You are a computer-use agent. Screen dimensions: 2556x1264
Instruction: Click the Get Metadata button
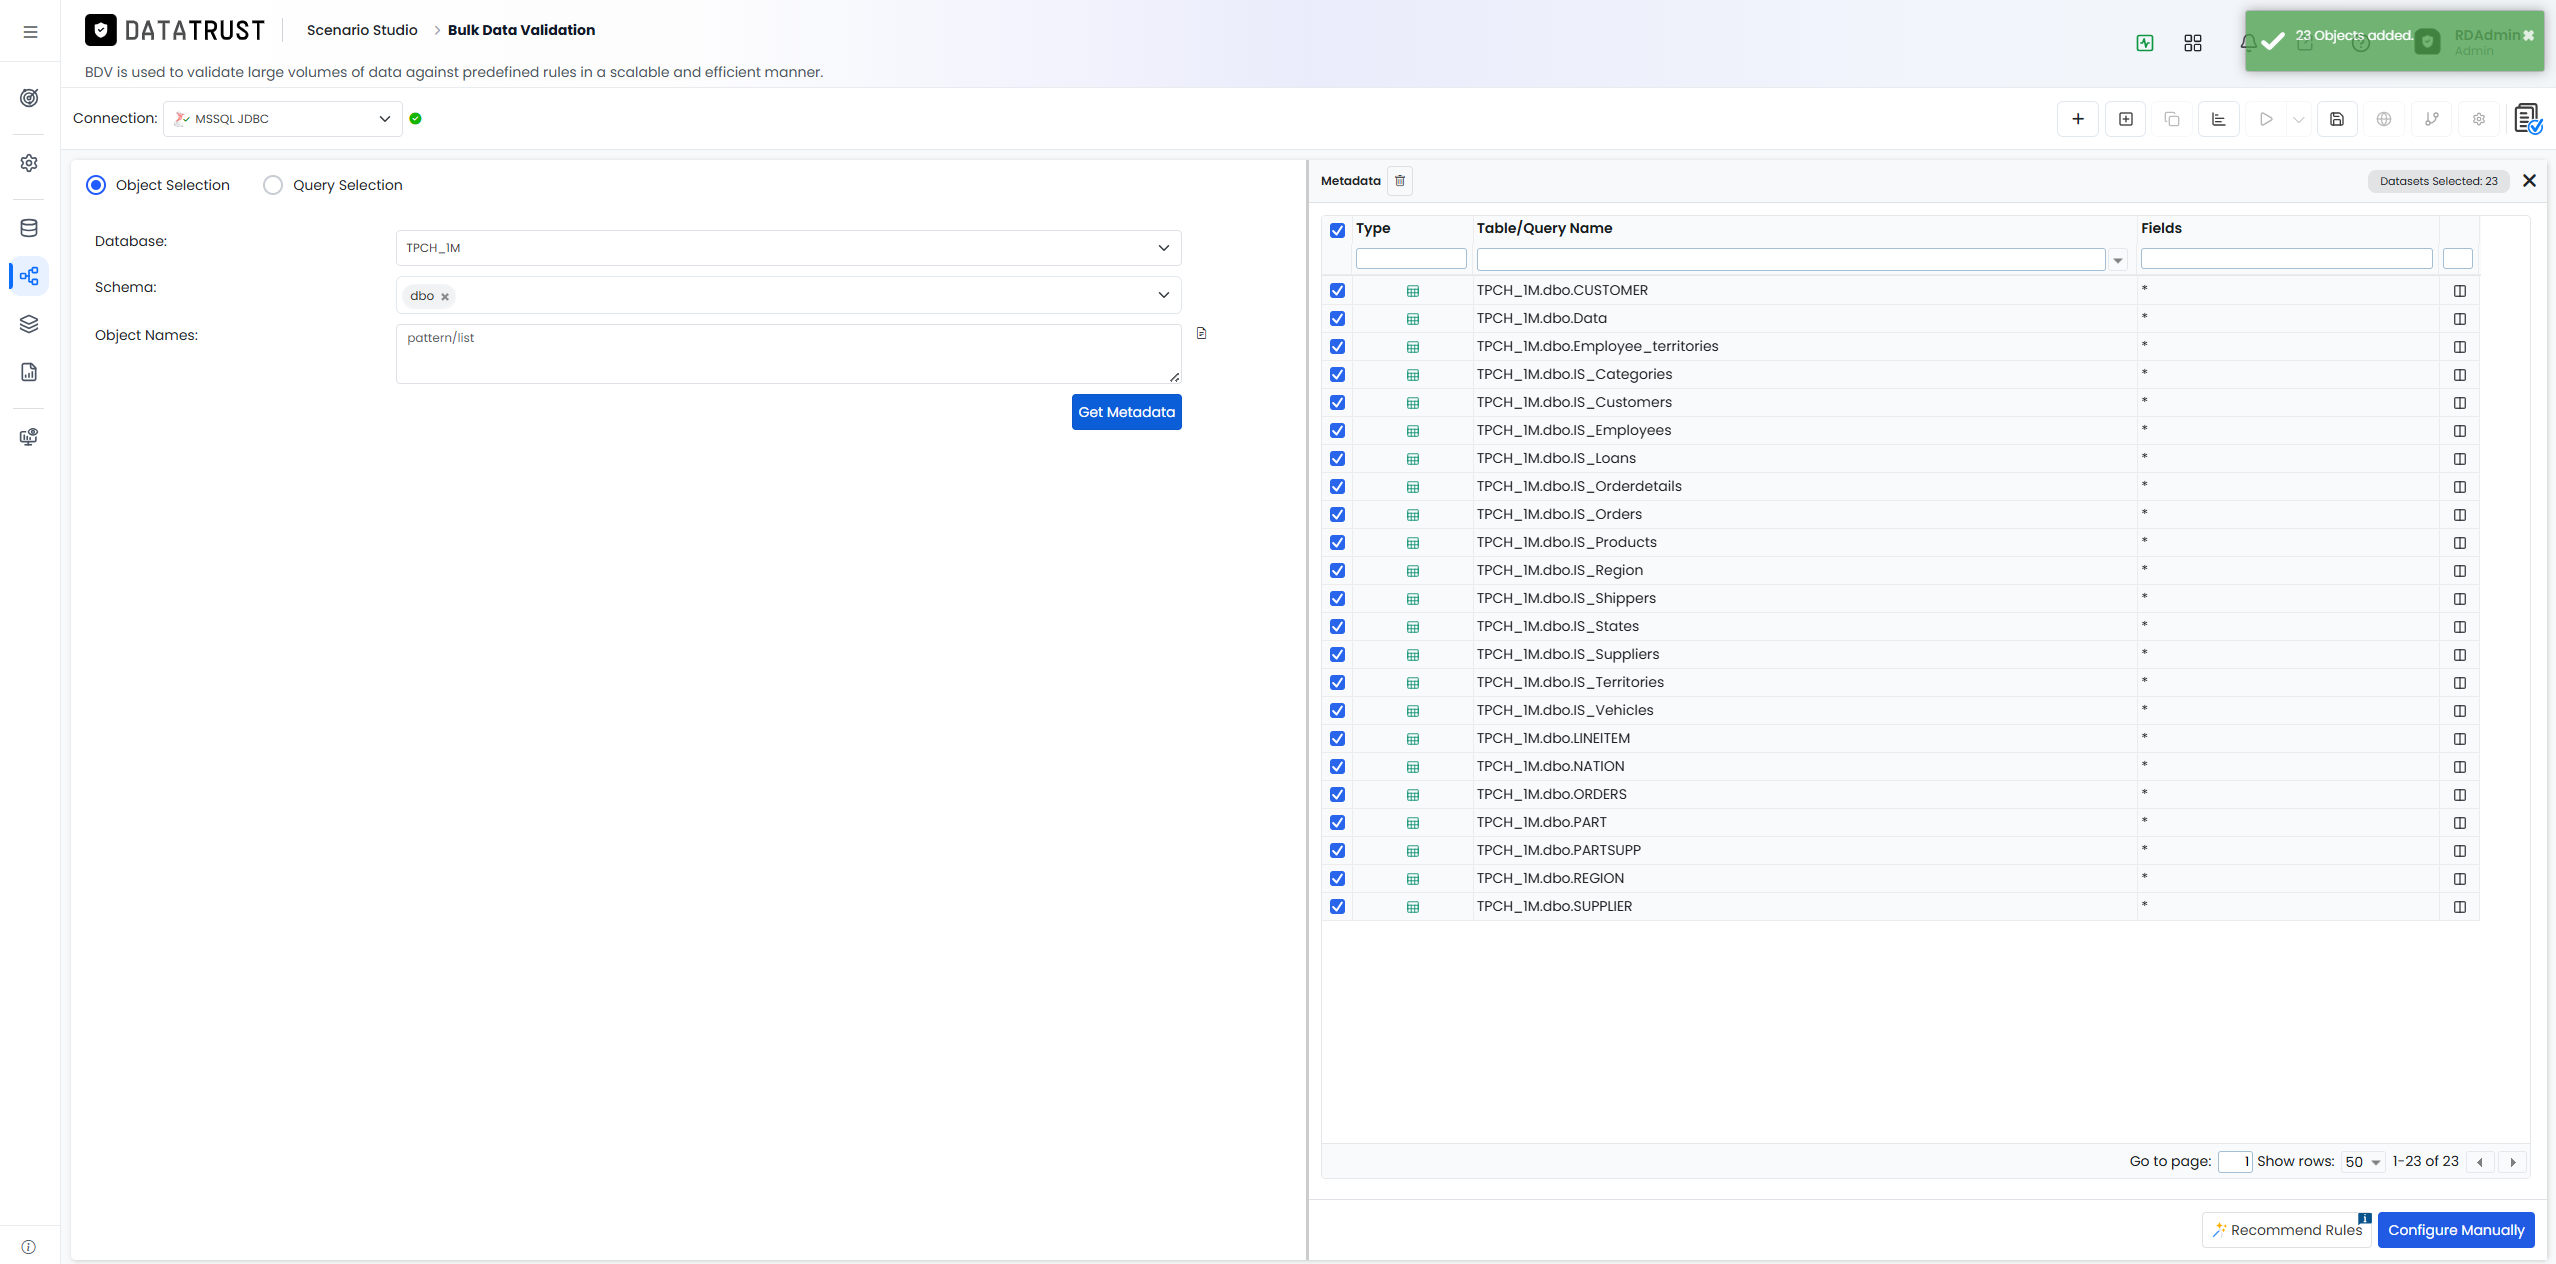tap(1126, 412)
